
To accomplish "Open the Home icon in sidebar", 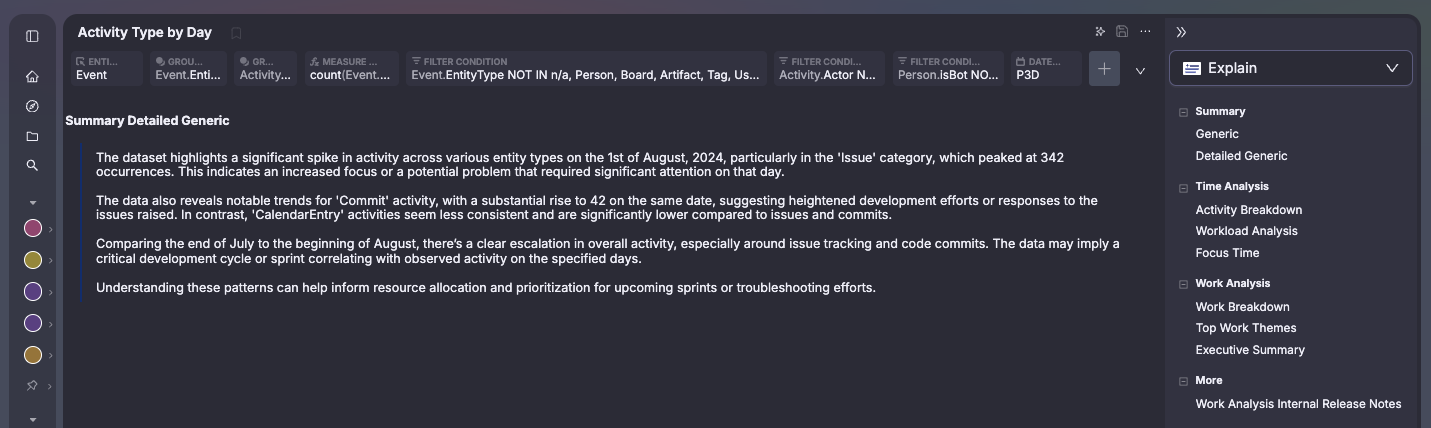I will 32,77.
